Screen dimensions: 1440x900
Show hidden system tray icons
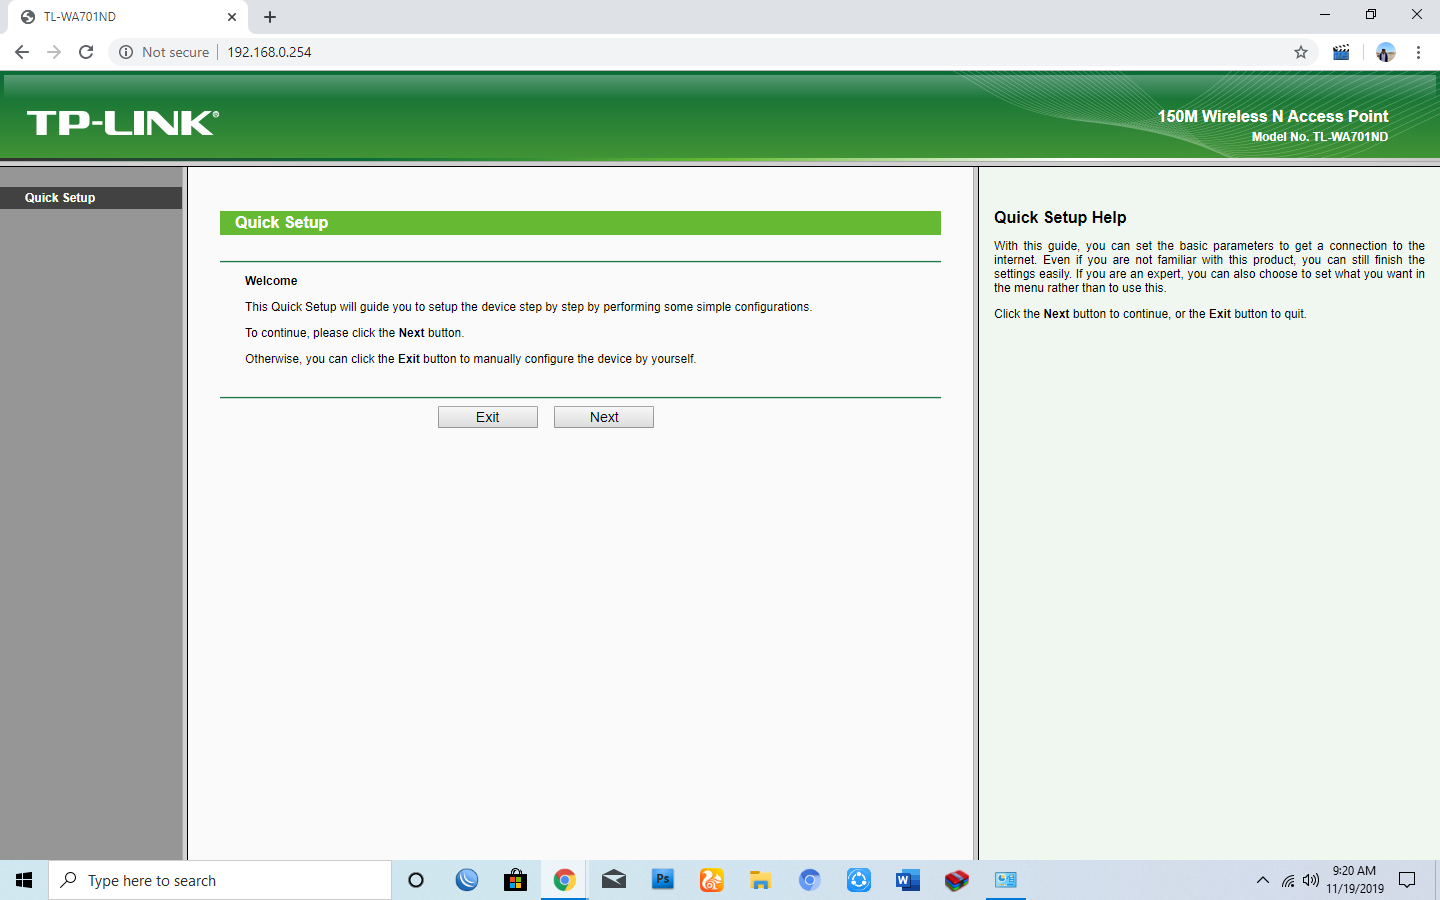pos(1262,880)
